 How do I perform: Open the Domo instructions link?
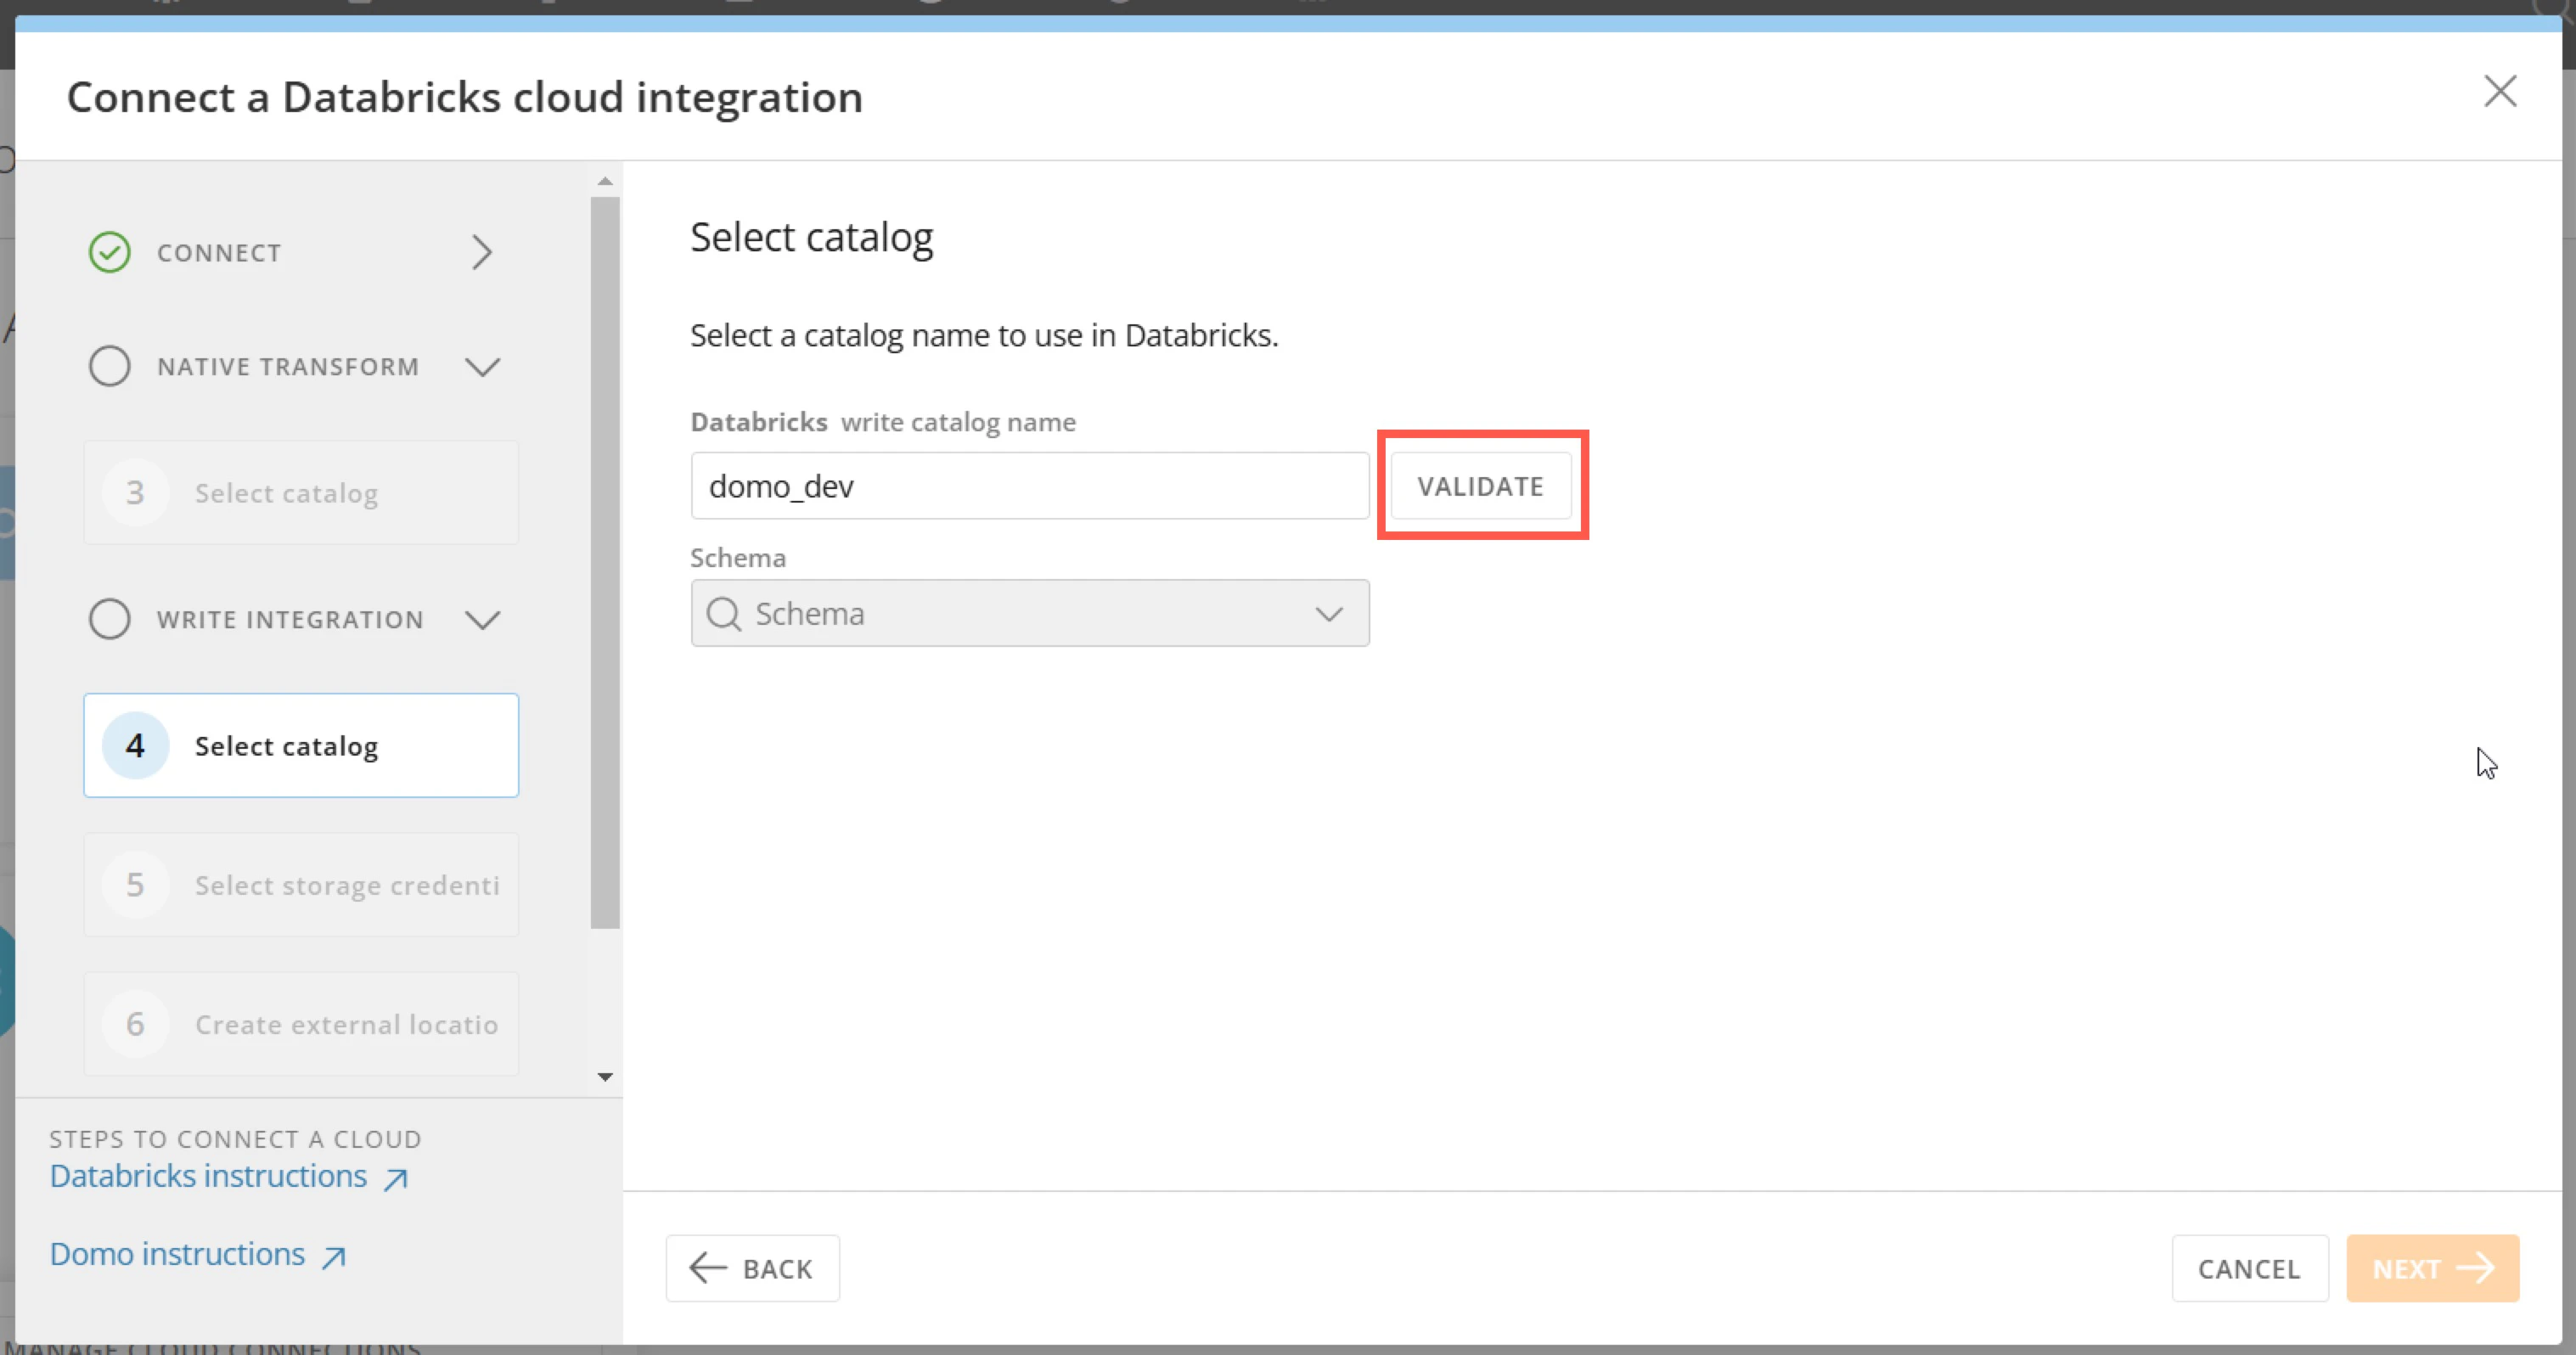tap(178, 1254)
